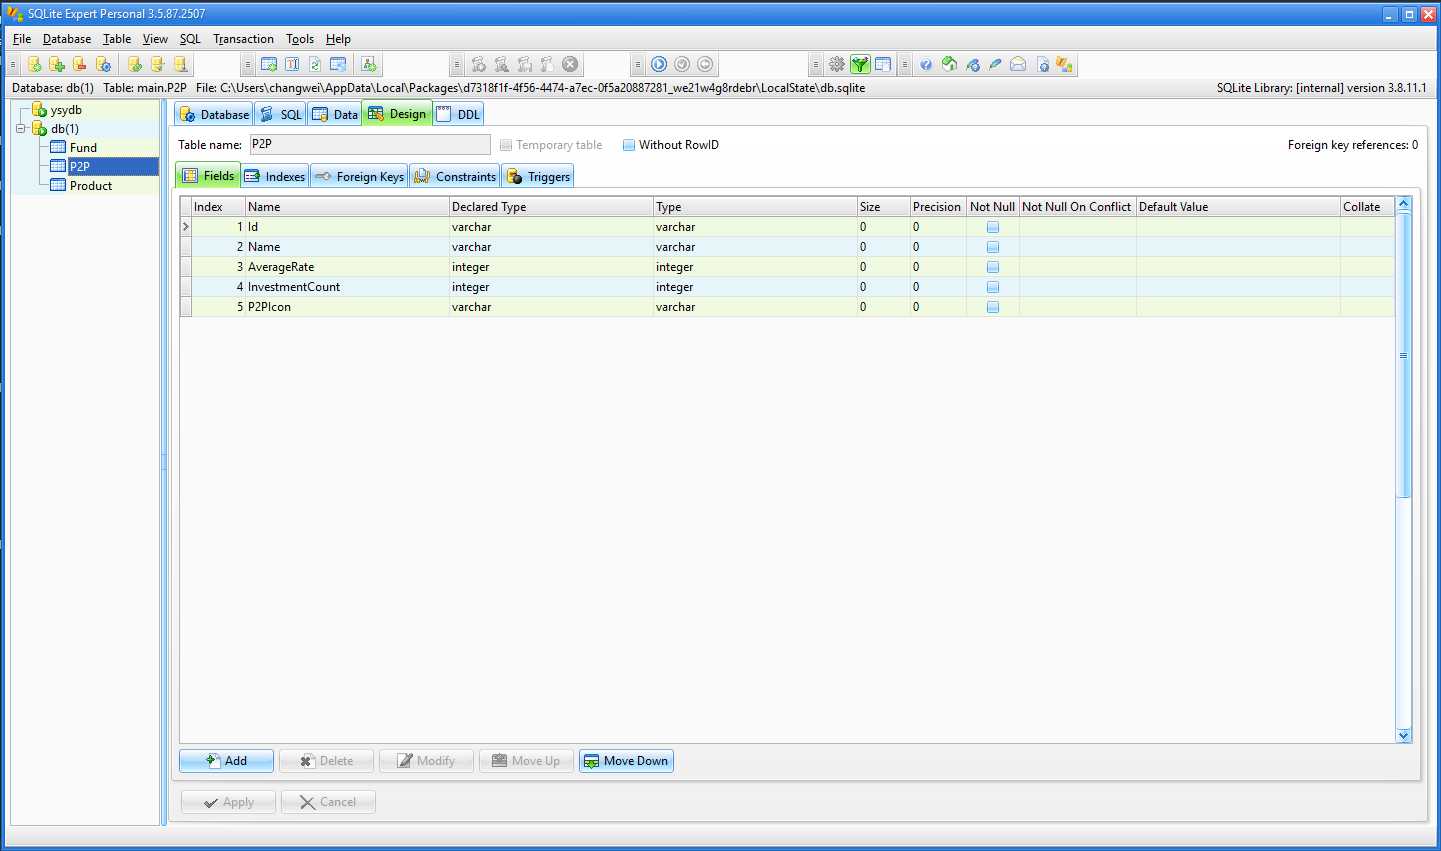The width and height of the screenshot is (1441, 851).
Task: Click the table icon with red letter T
Action: click(x=292, y=64)
